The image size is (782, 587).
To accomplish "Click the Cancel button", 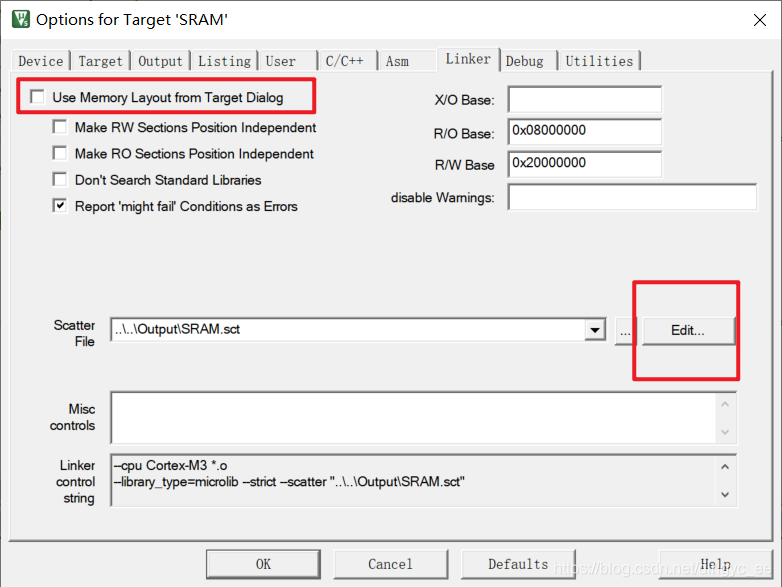I will [391, 564].
